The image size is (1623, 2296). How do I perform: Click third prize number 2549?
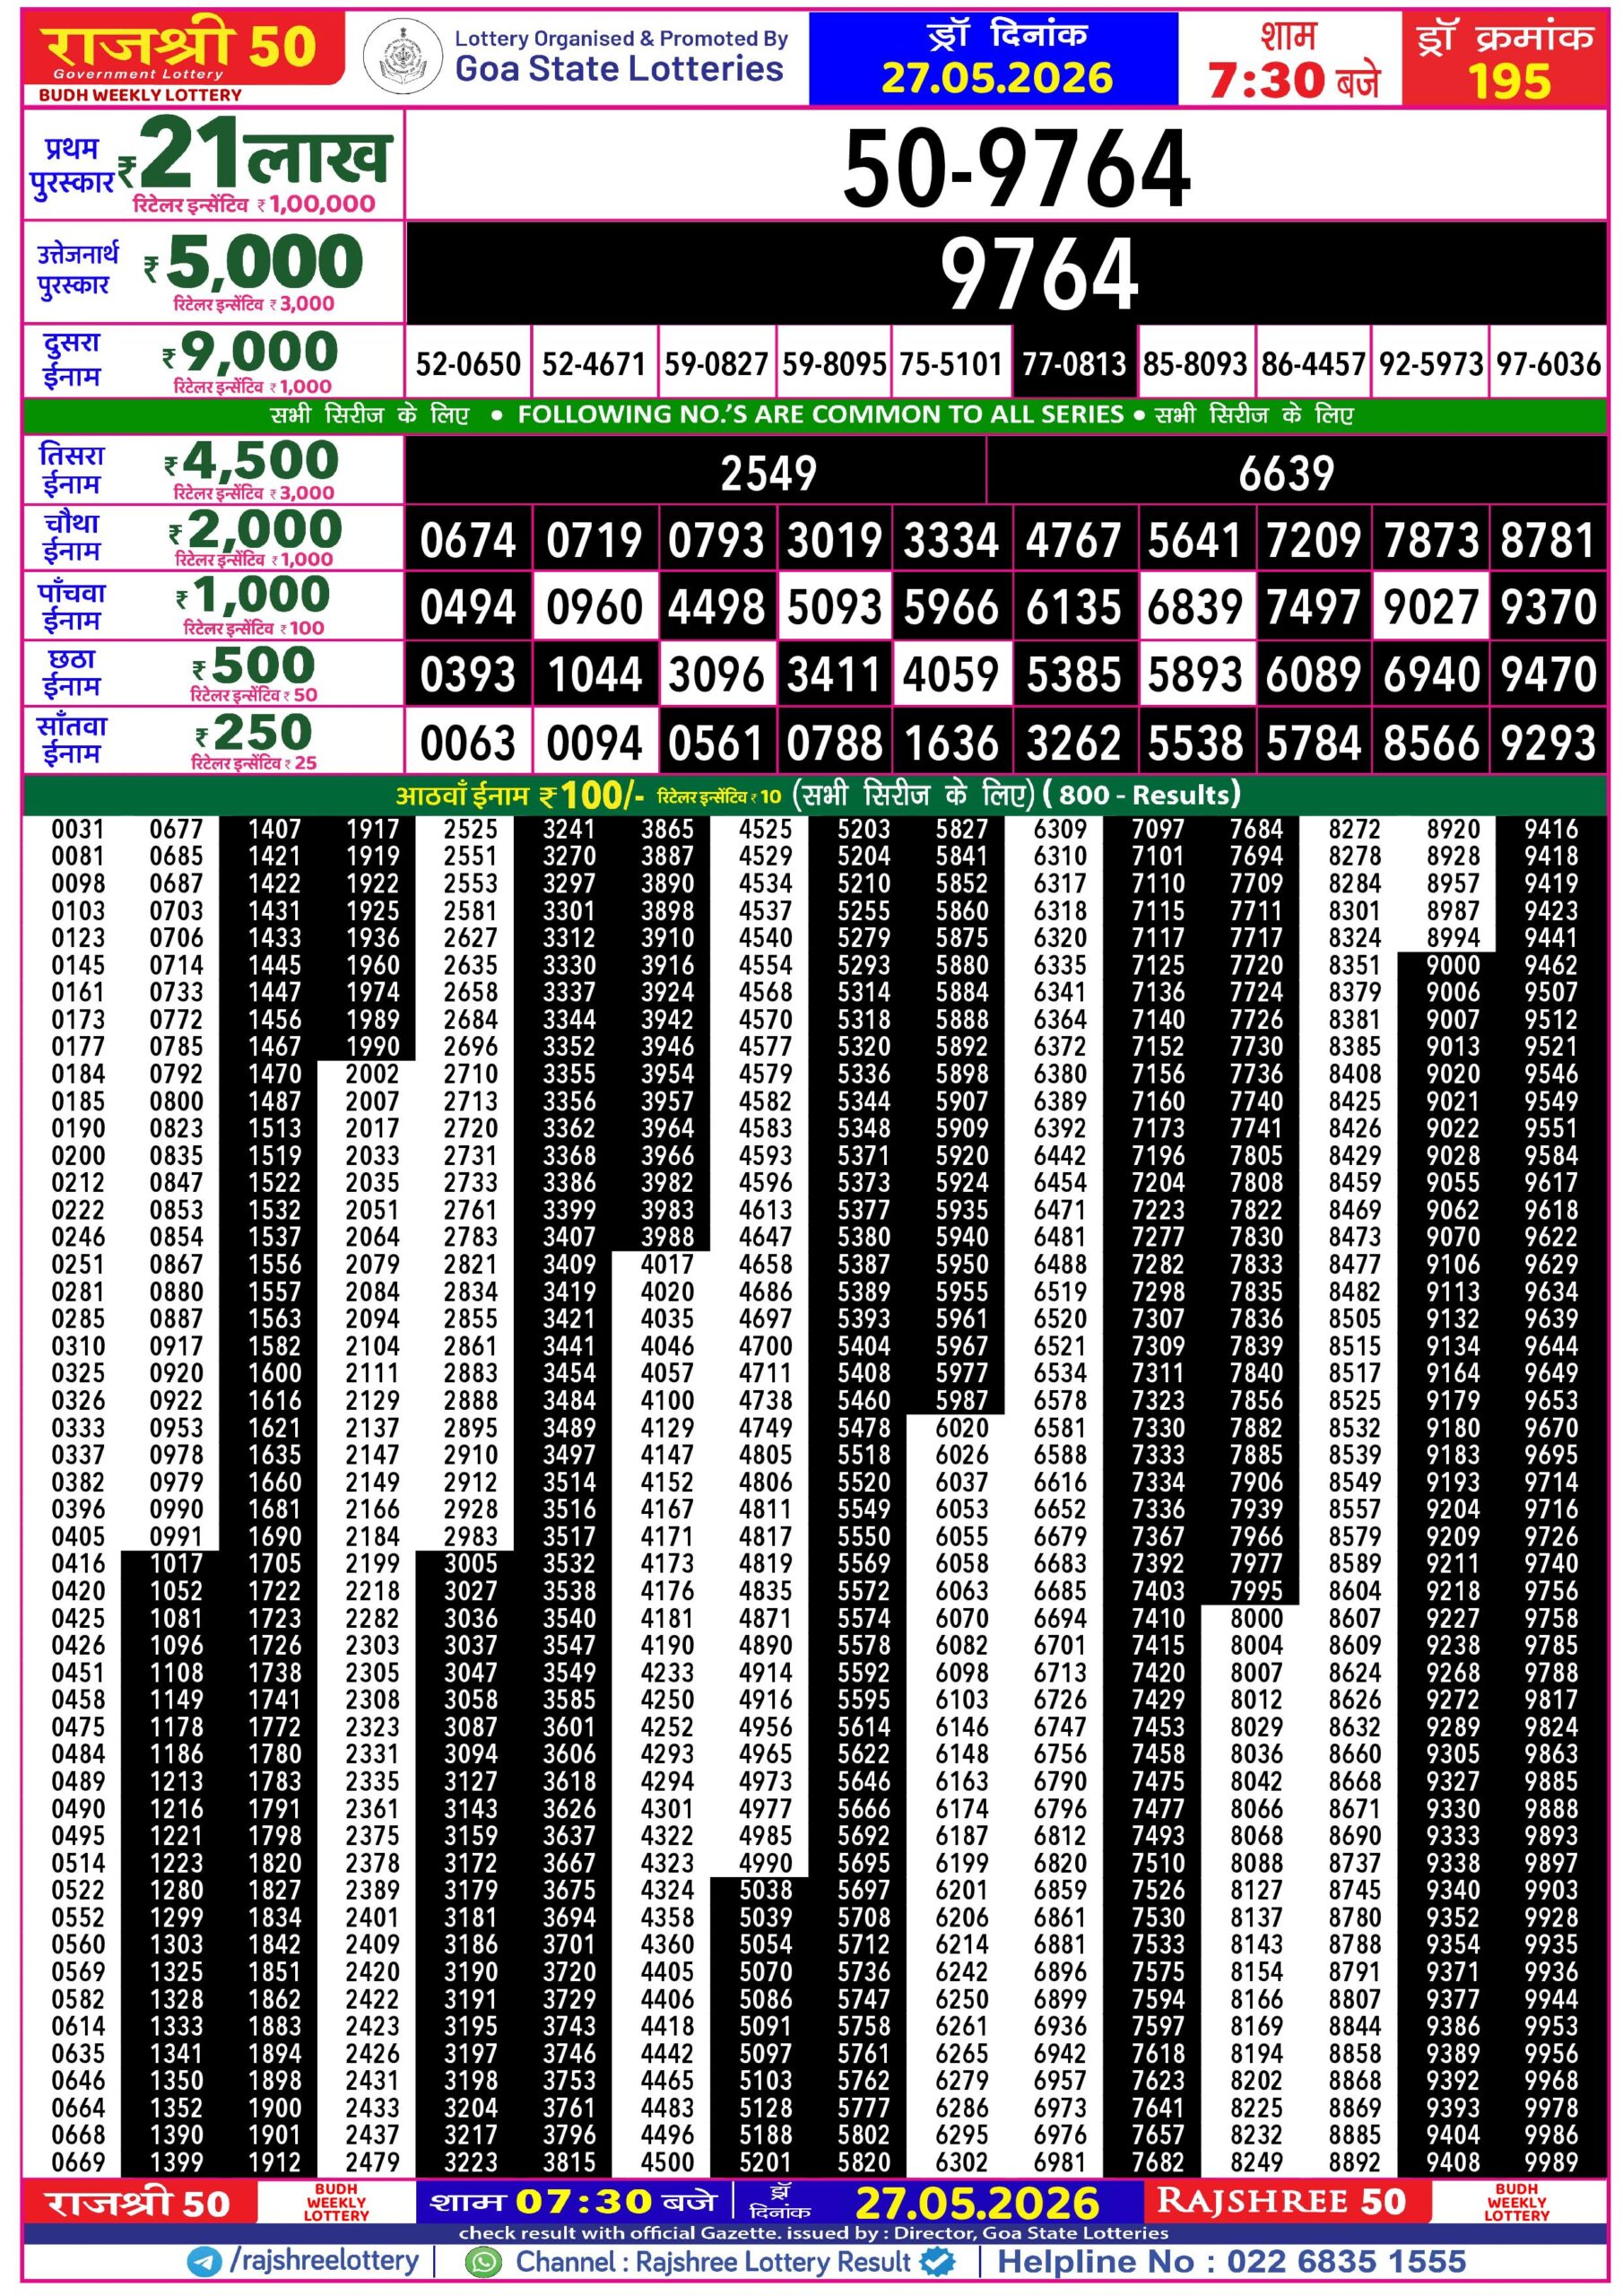[x=768, y=473]
